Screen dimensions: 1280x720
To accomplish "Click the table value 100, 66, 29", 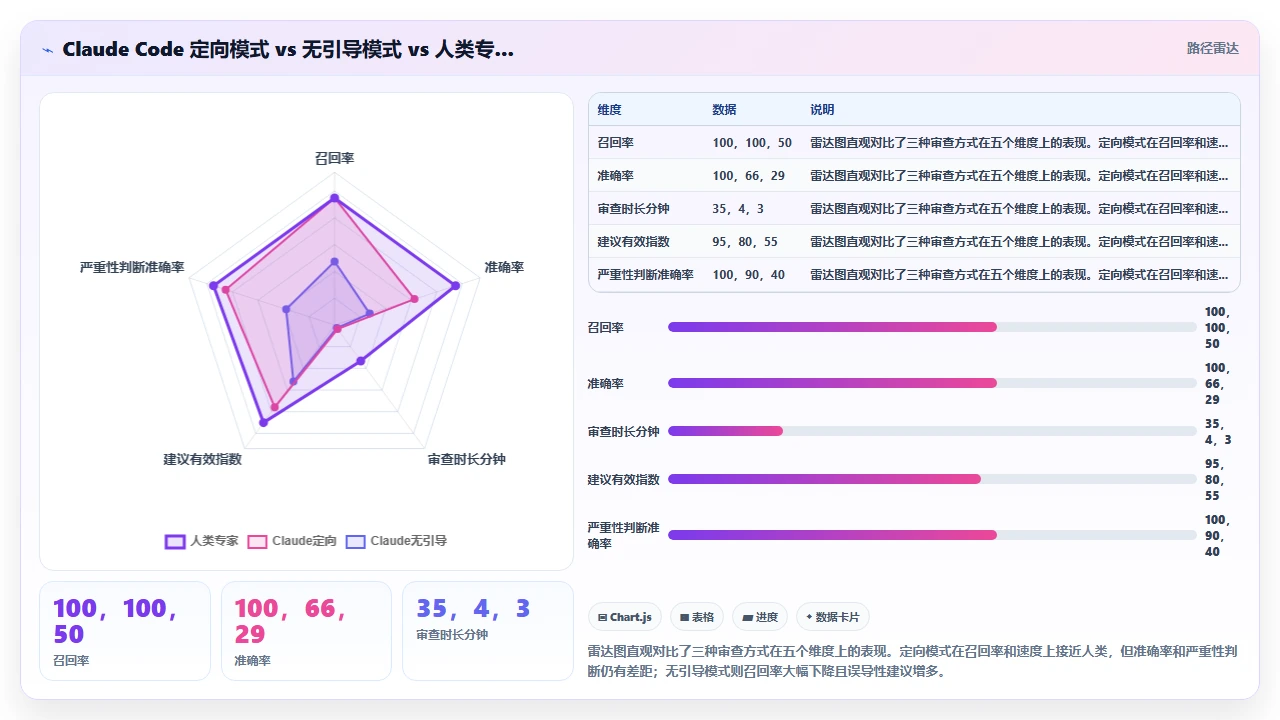I will tap(748, 176).
